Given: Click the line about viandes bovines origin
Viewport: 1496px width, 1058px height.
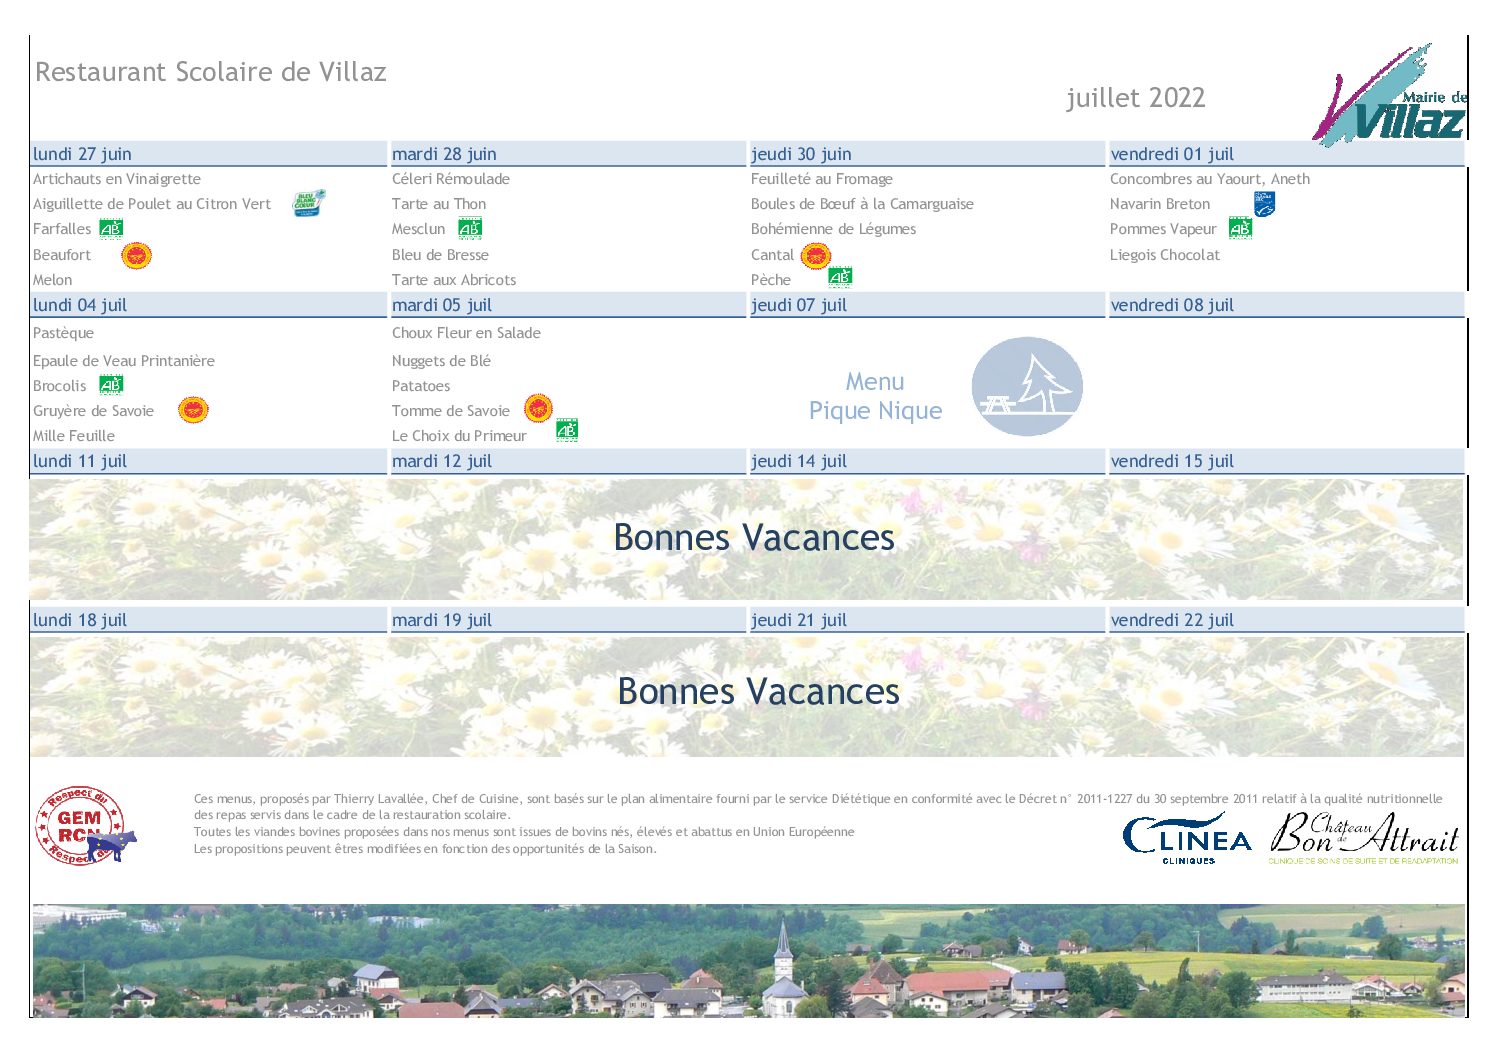Looking at the screenshot, I should coord(524,832).
